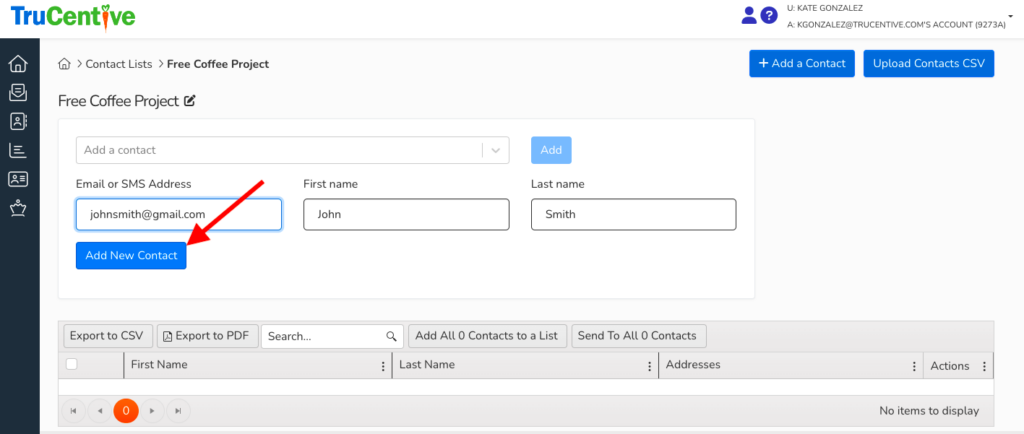Screen dimensions: 1024x434
Task: Click the user profile icon in header
Action: click(x=749, y=15)
